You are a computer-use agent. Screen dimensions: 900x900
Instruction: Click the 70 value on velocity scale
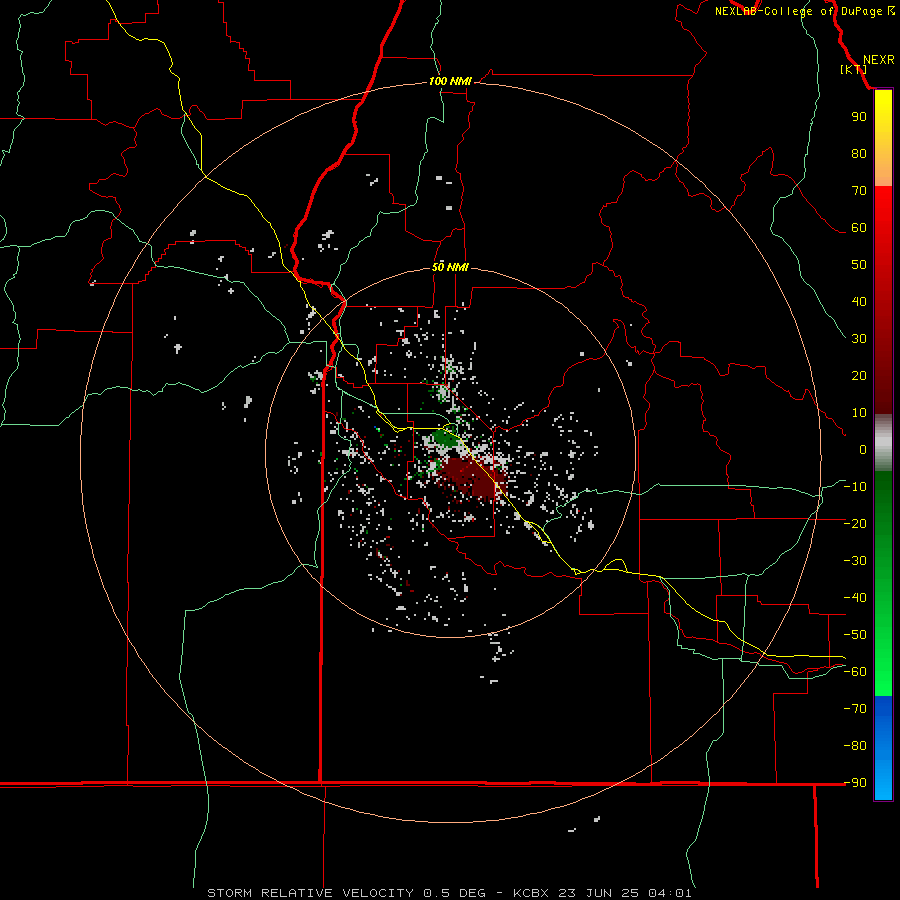pyautogui.click(x=859, y=191)
